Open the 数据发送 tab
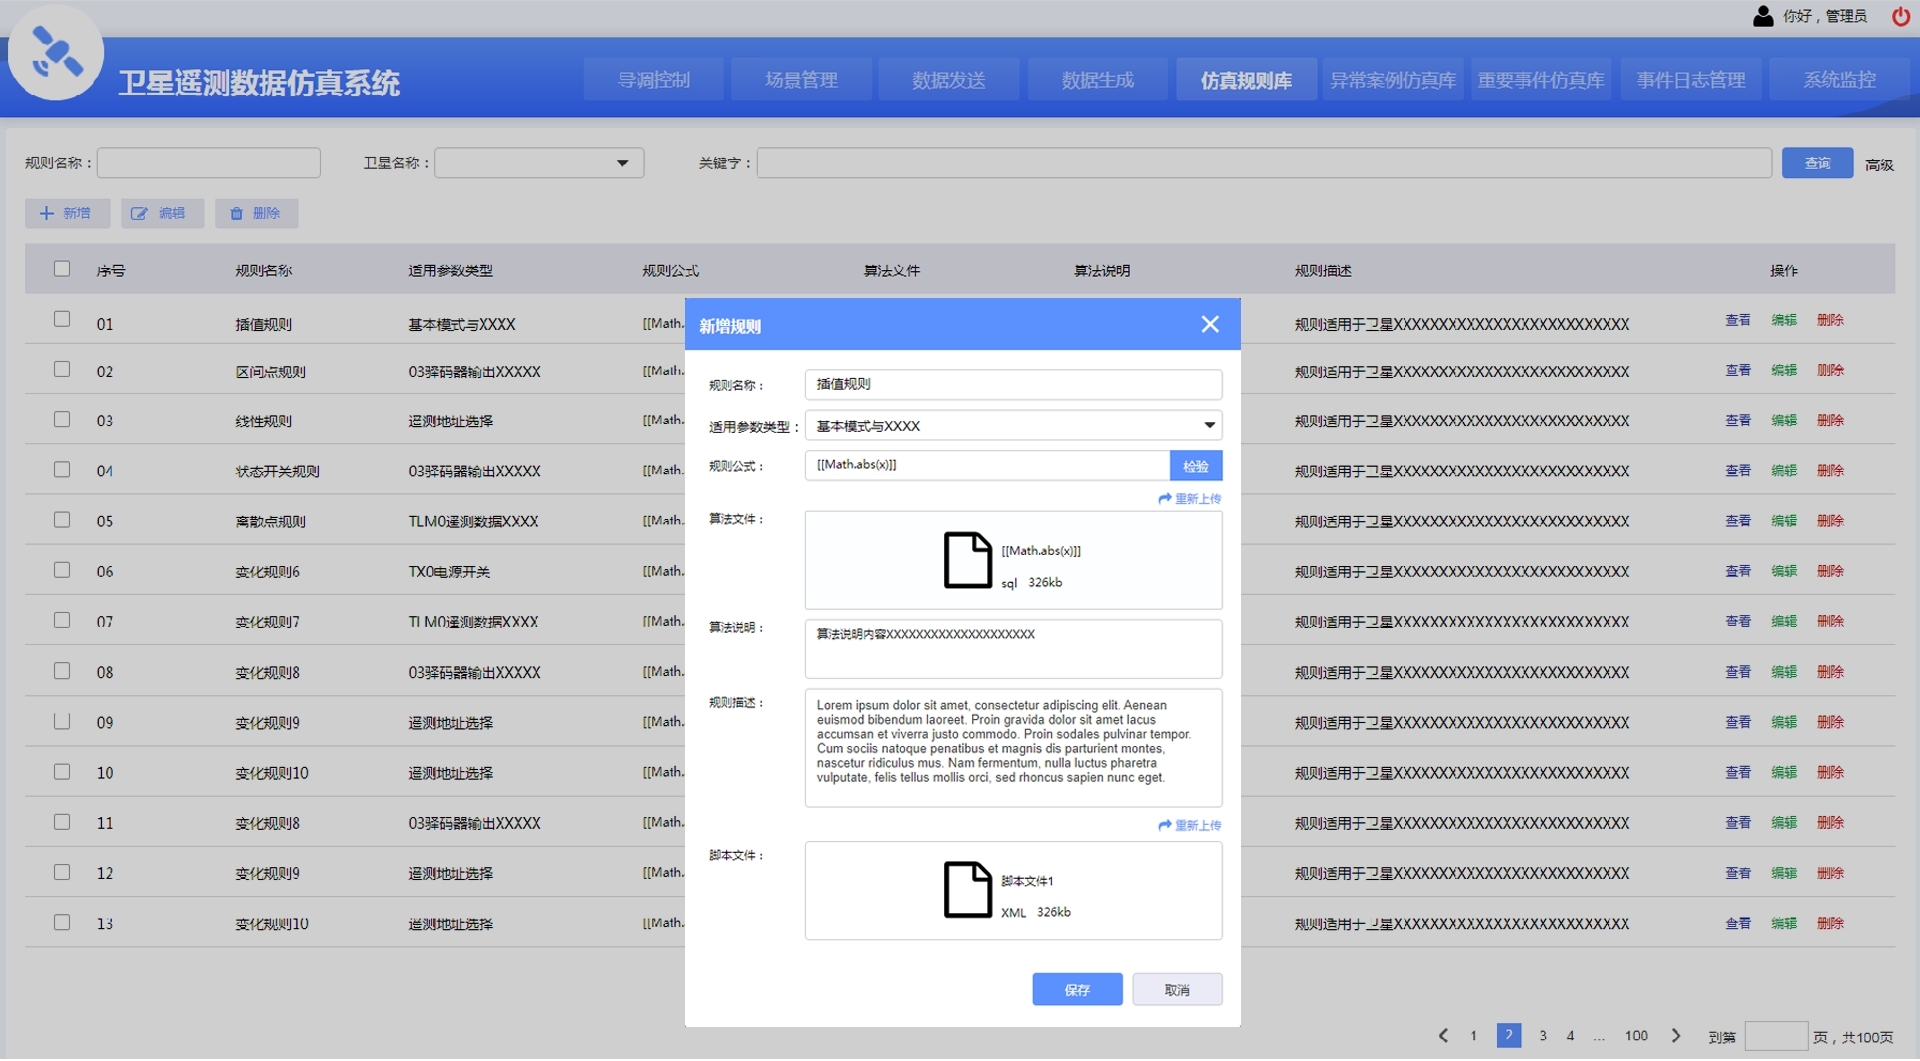The image size is (1920, 1061). (x=949, y=80)
